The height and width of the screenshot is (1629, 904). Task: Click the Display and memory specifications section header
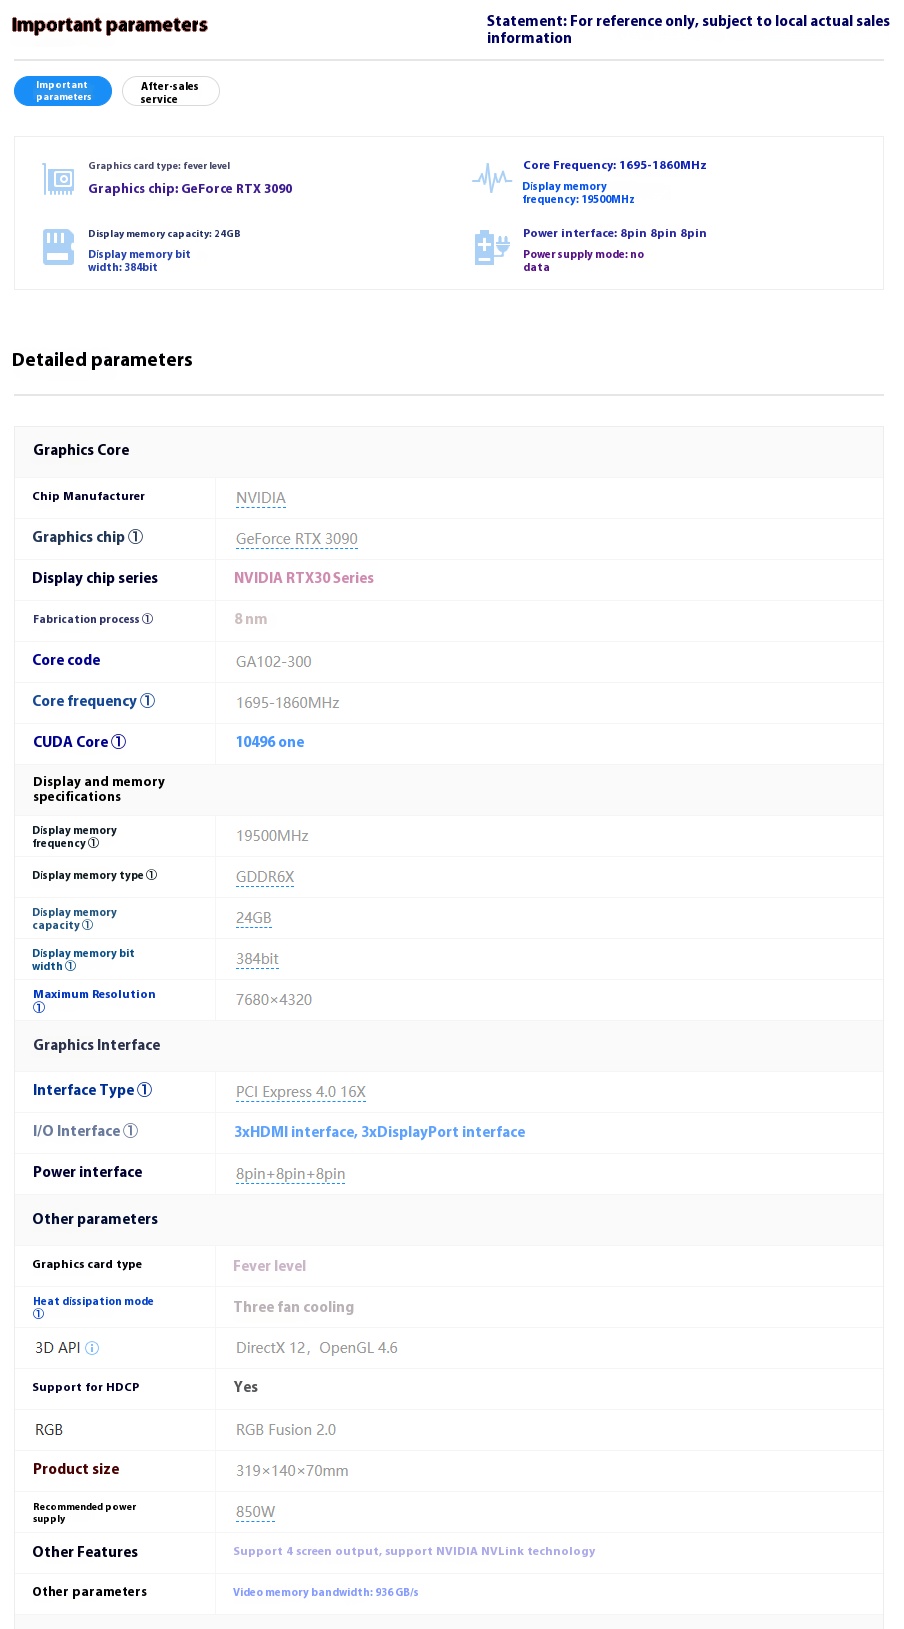(99, 789)
